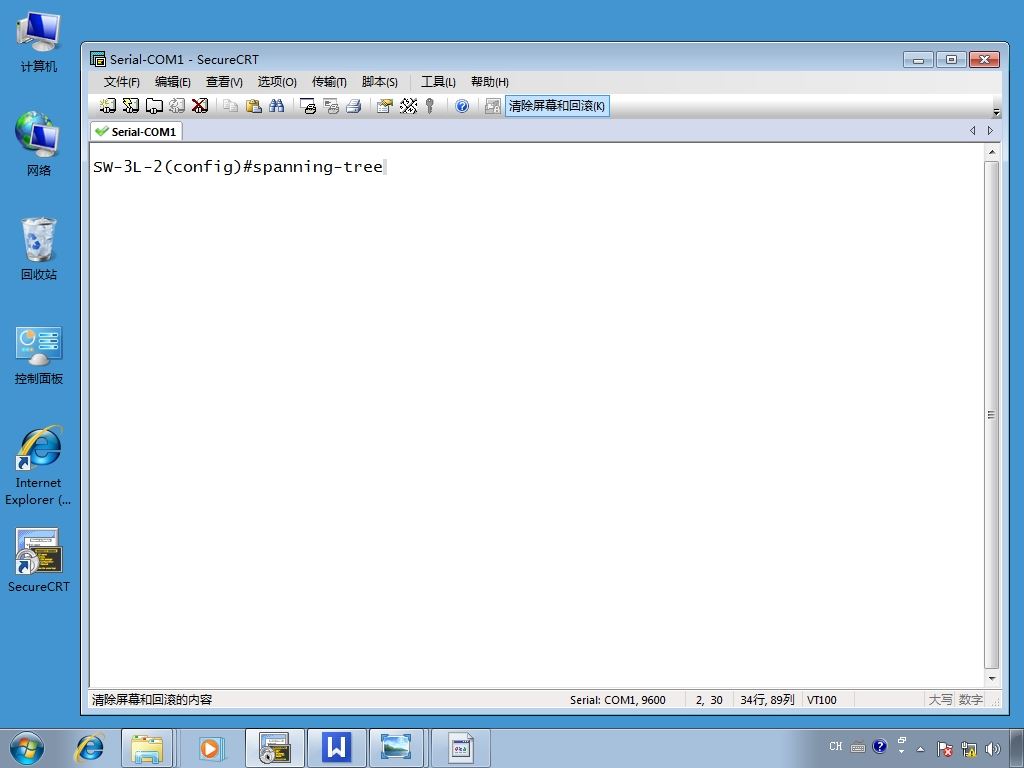The image size is (1024, 768).
Task: Open the Keymap Editor toolbar icon
Action: coord(408,106)
